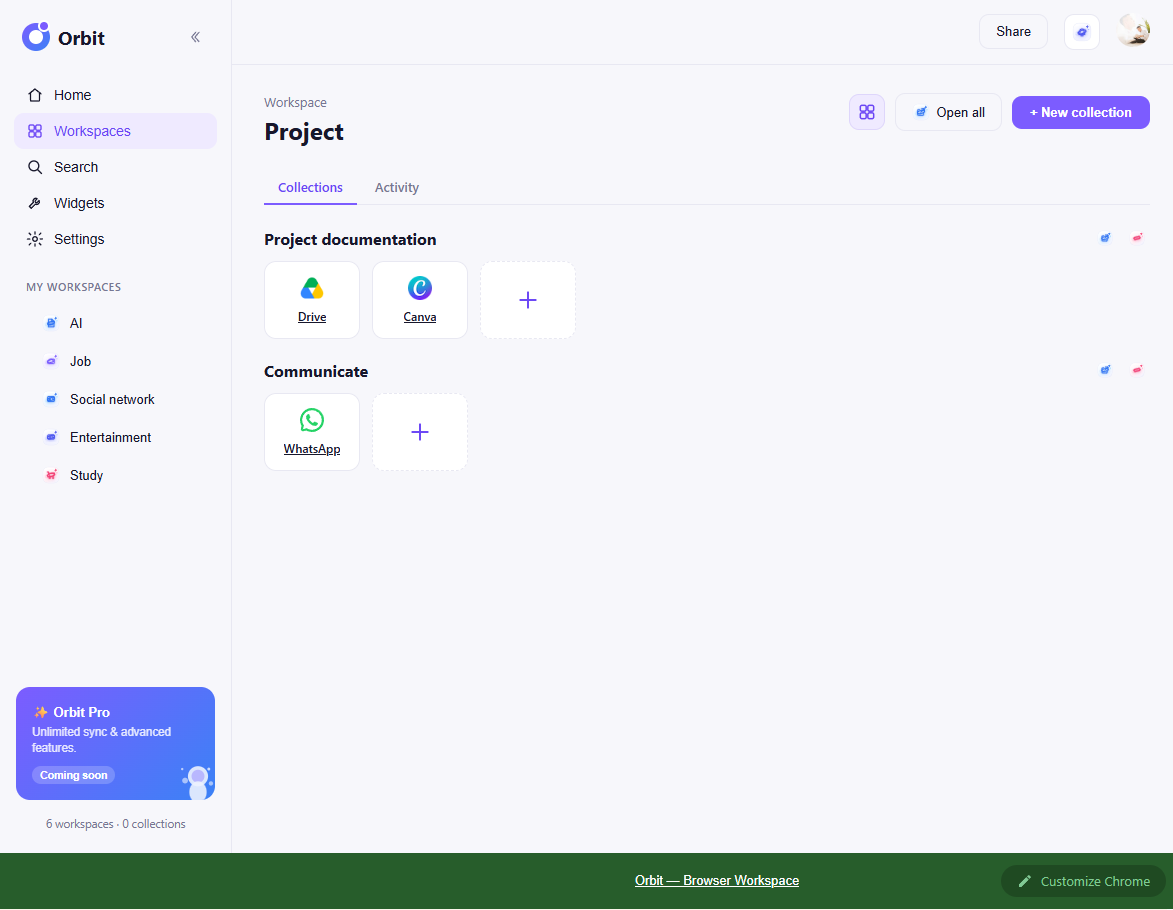This screenshot has height=910, width=1173.
Task: Create a new collection
Action: [1080, 112]
